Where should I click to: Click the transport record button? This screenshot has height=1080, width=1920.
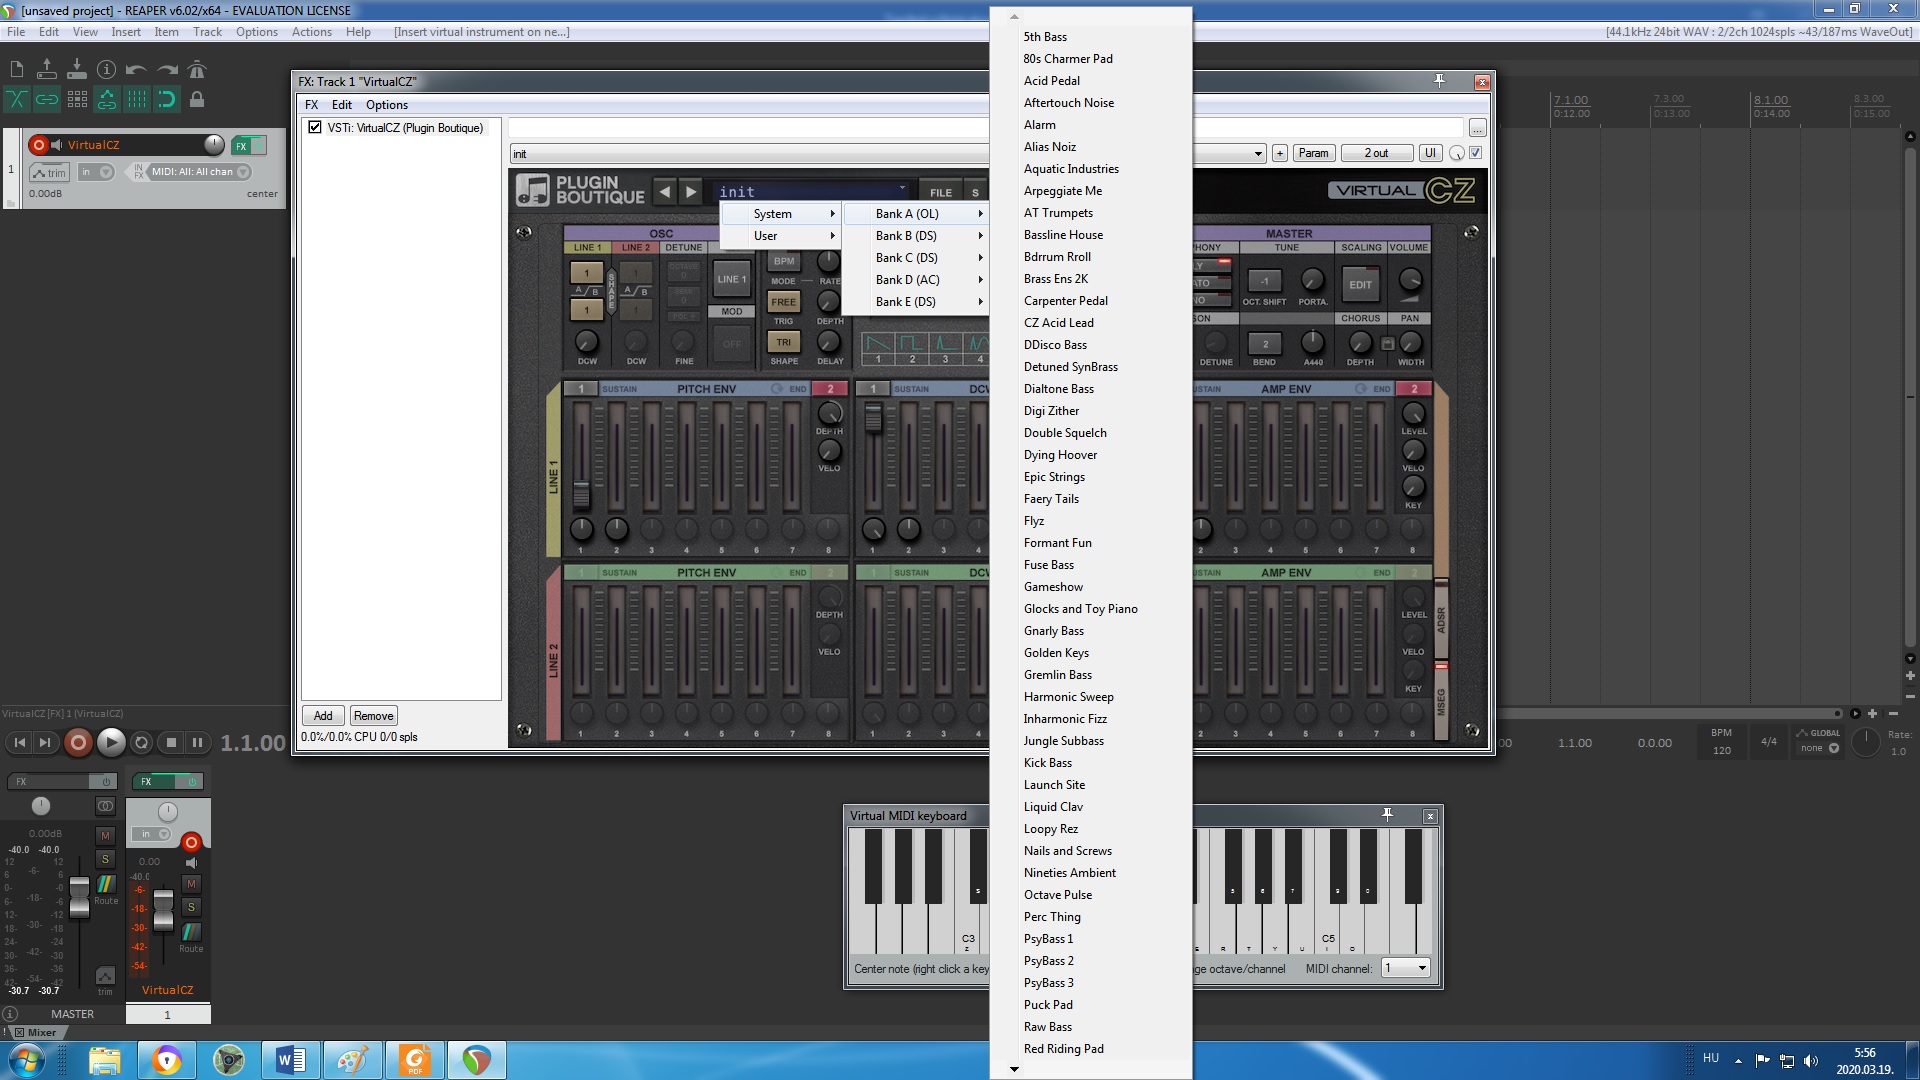pos(78,742)
